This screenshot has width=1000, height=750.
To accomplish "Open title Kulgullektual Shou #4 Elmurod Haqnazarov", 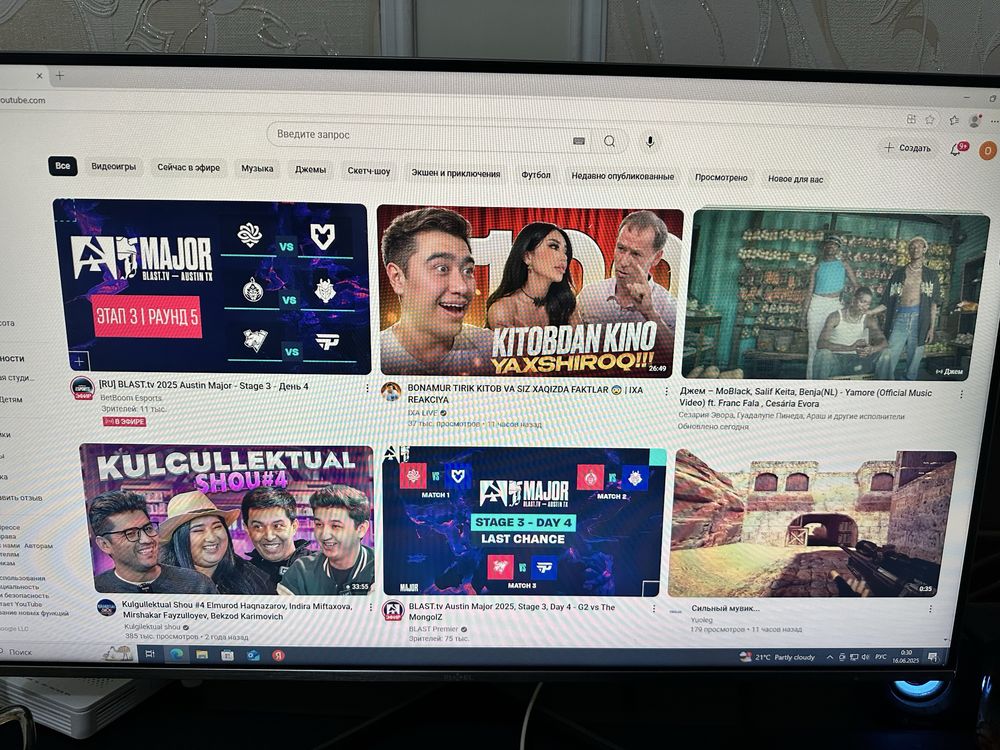I will [237, 610].
